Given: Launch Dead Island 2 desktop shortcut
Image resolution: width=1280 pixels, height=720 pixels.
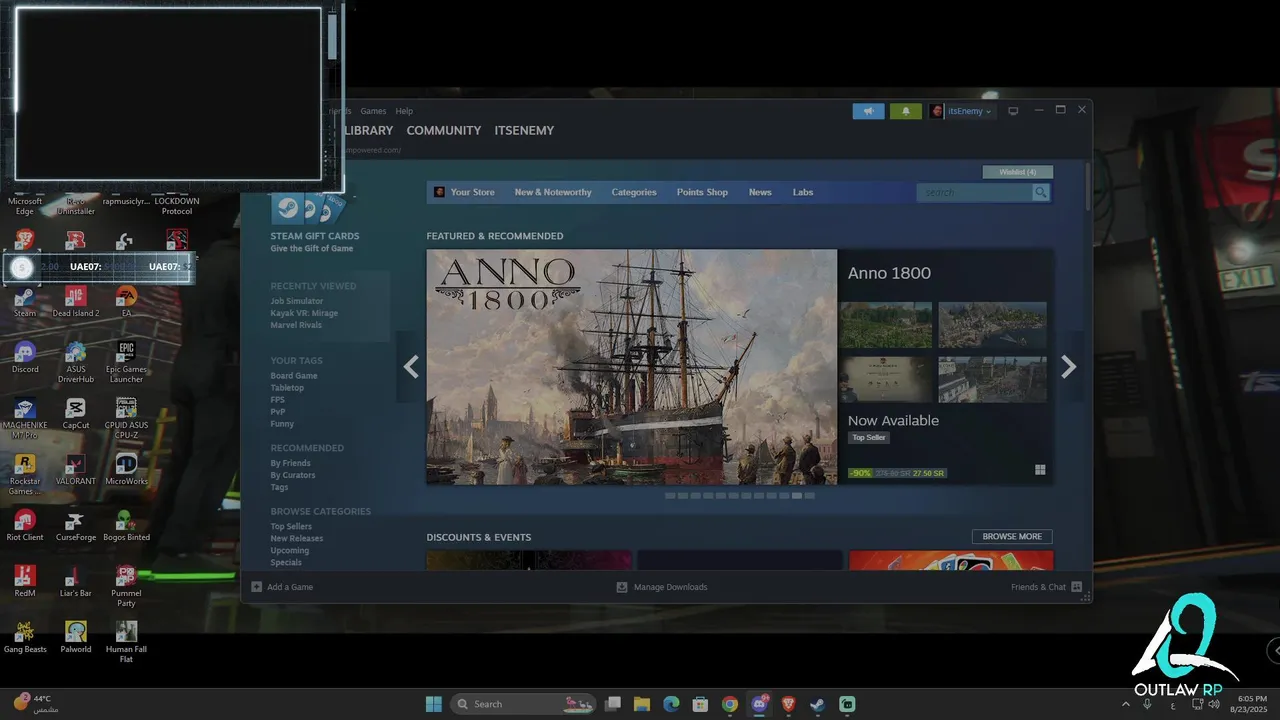Looking at the screenshot, I should tap(75, 300).
